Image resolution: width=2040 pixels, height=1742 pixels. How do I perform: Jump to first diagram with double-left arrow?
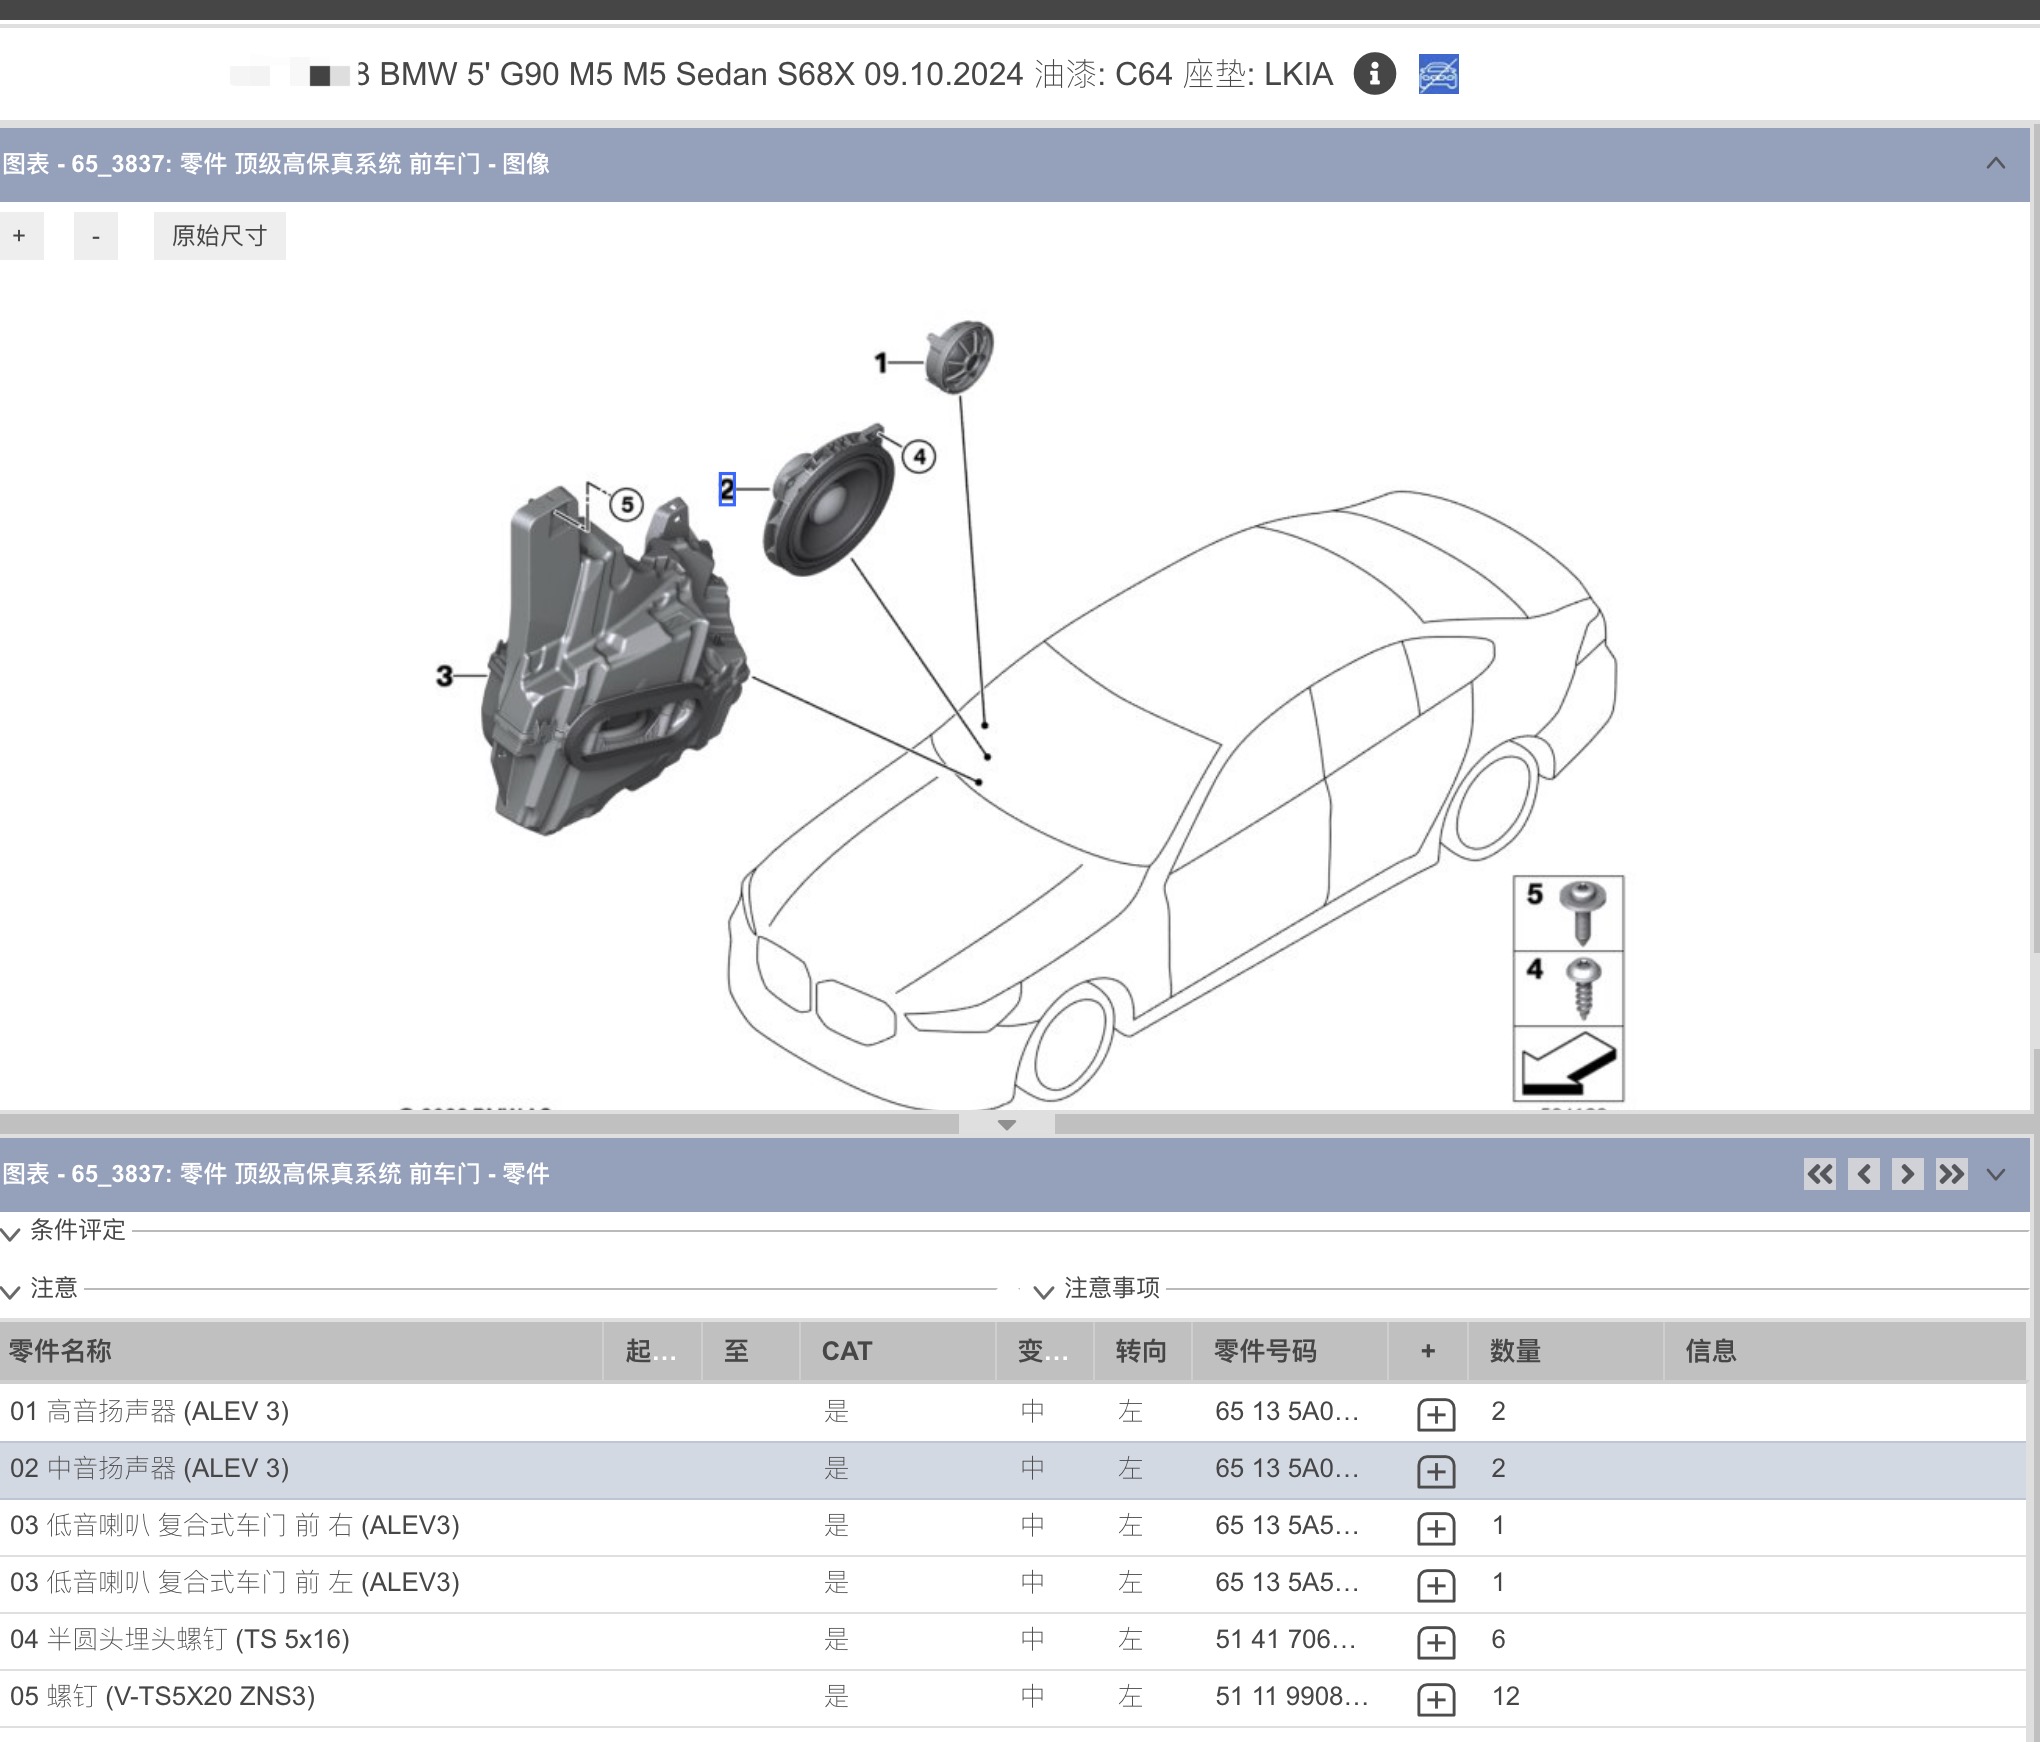(1820, 1174)
